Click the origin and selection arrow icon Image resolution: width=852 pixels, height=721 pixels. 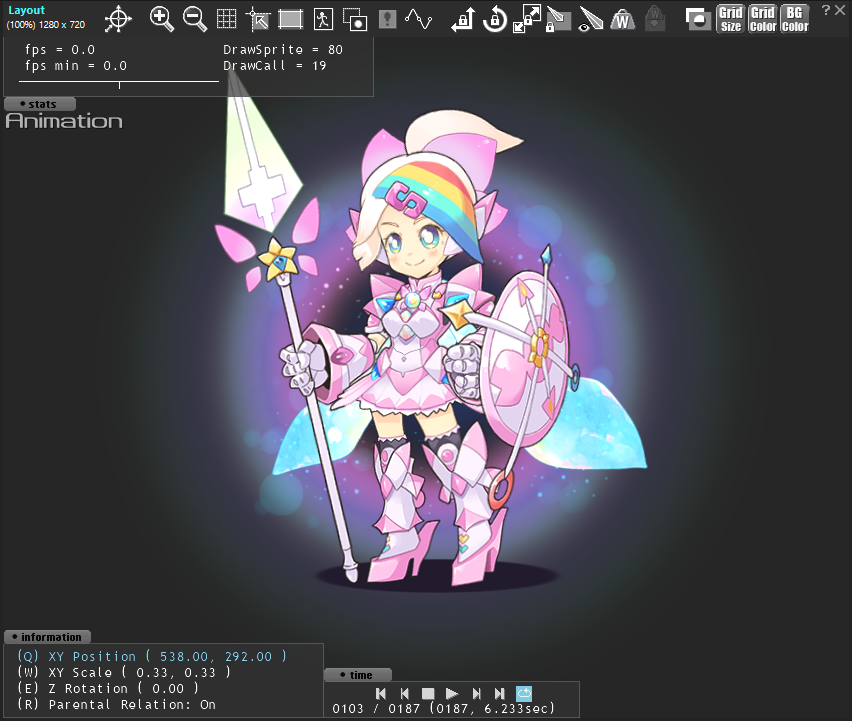click(x=258, y=19)
